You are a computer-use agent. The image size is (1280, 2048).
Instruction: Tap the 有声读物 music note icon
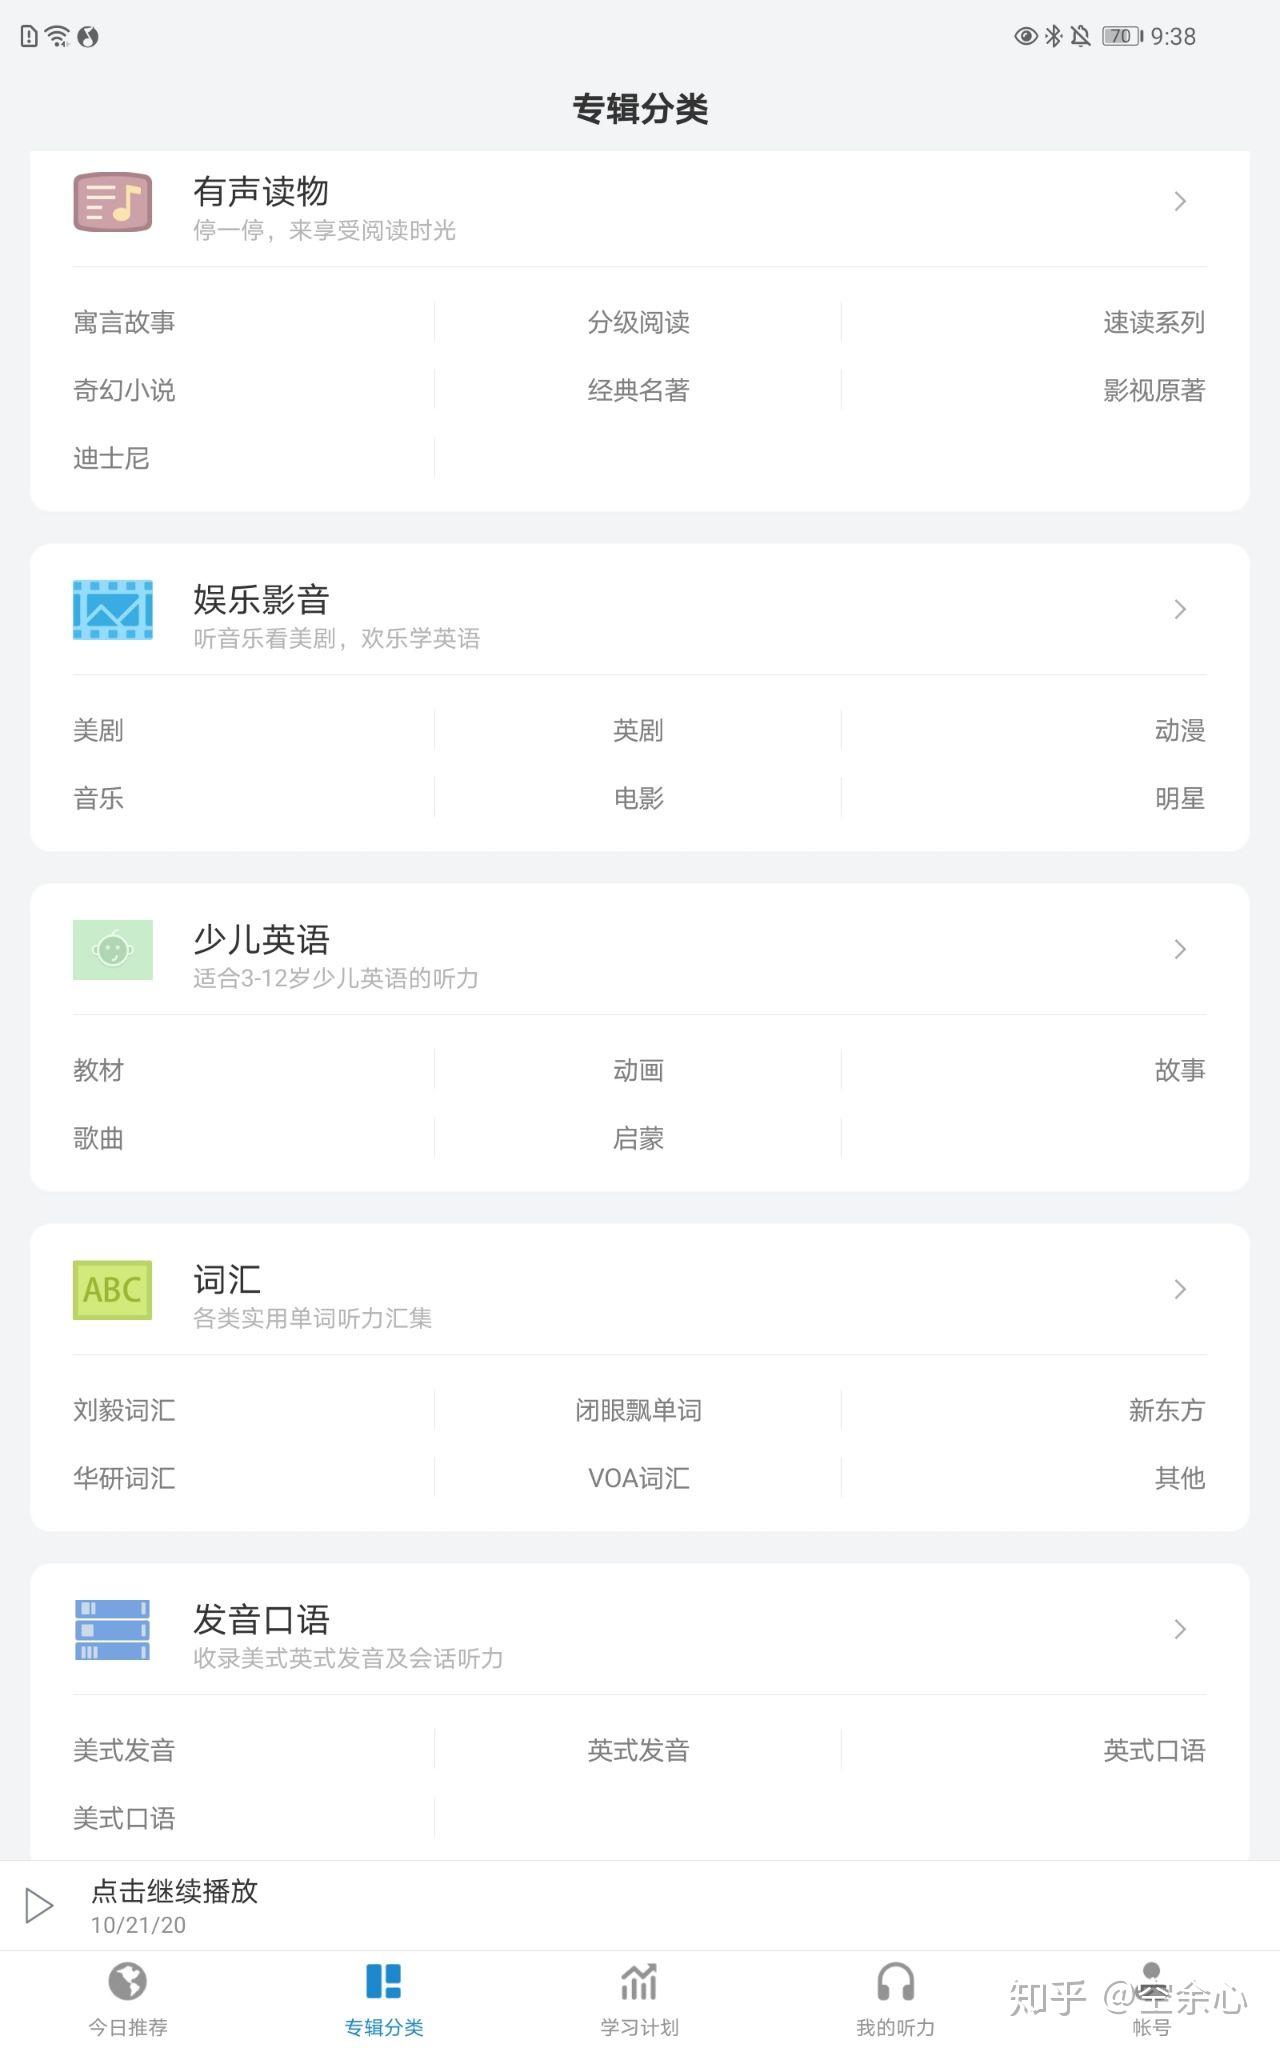[x=112, y=201]
